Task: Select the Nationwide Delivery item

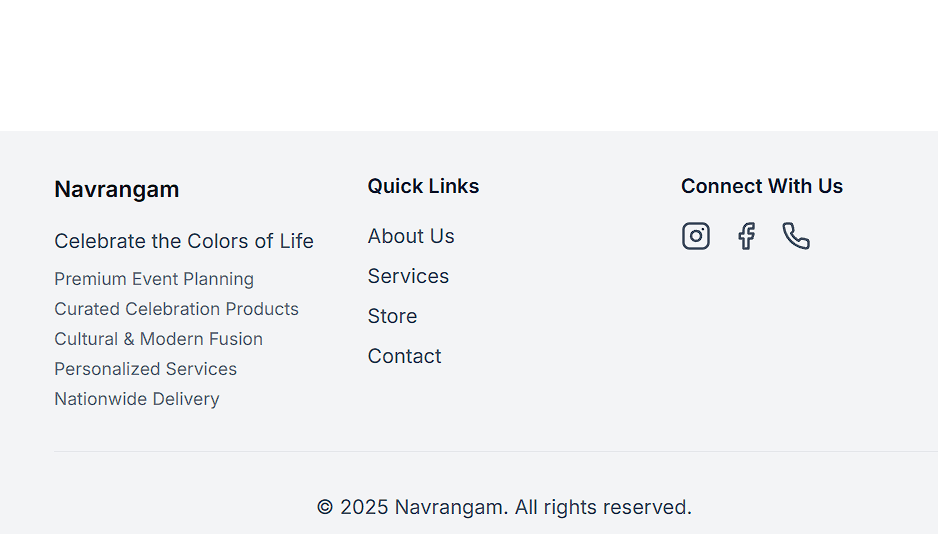Action: [x=137, y=399]
